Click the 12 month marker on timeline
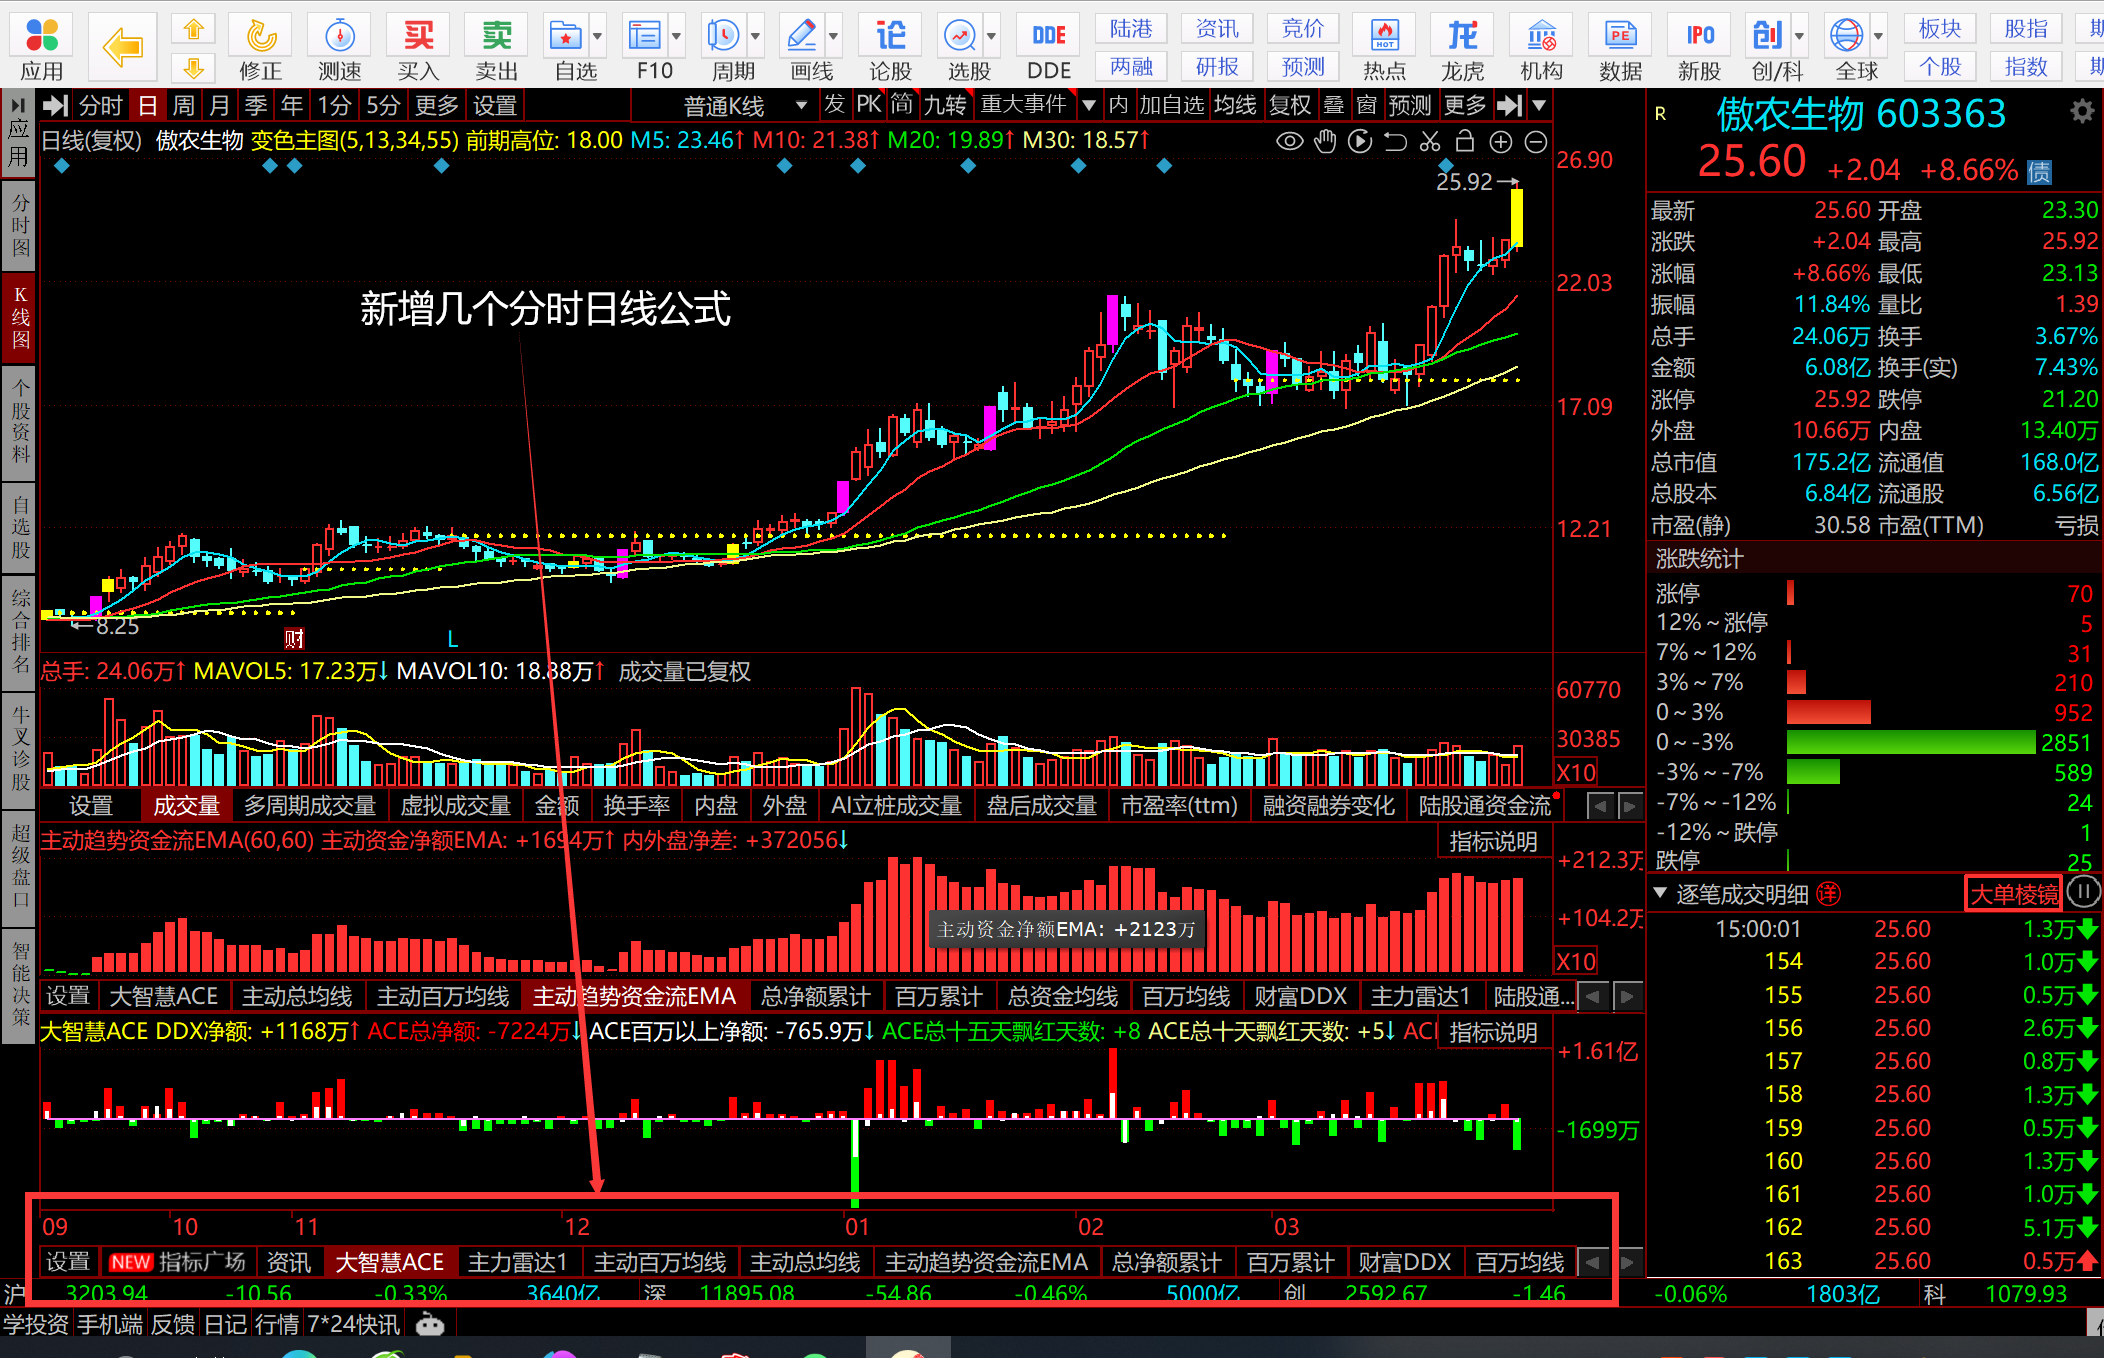The width and height of the screenshot is (2104, 1358). pos(577,1226)
